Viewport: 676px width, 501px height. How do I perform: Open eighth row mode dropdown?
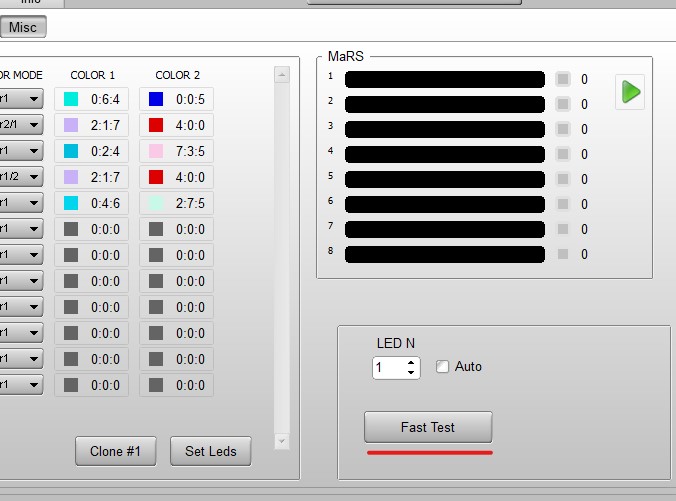point(21,281)
